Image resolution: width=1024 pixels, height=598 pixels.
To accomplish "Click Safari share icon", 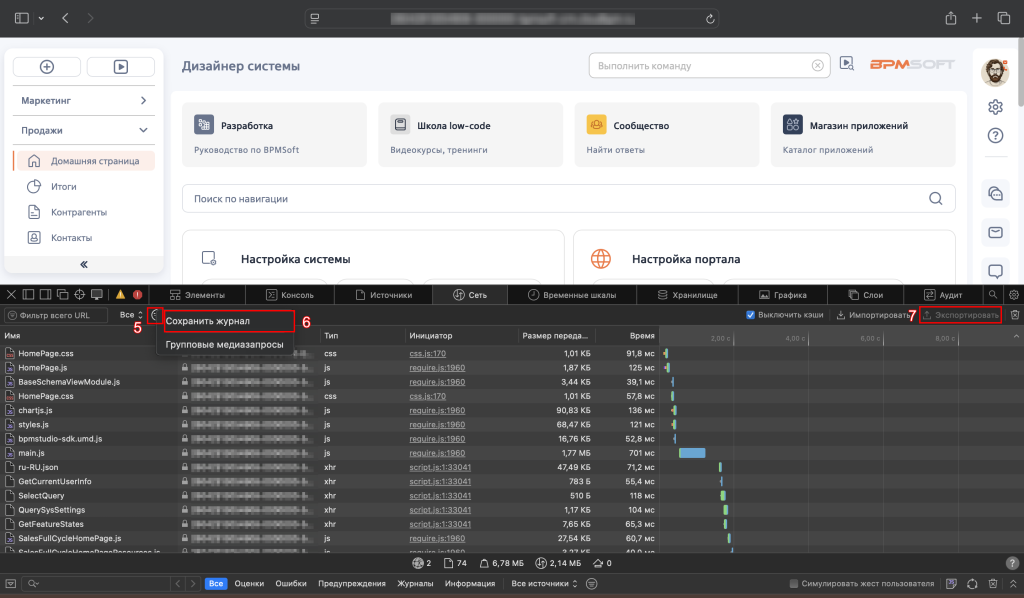I will 951,18.
